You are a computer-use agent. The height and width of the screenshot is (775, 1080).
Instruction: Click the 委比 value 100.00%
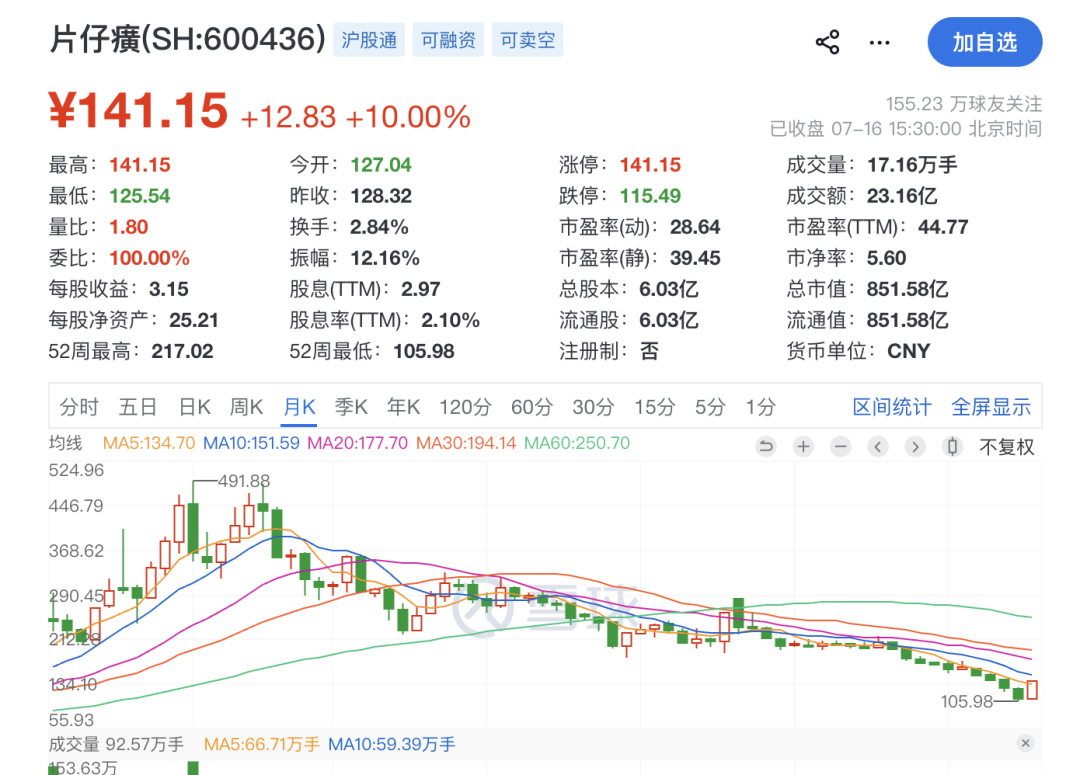click(x=149, y=258)
